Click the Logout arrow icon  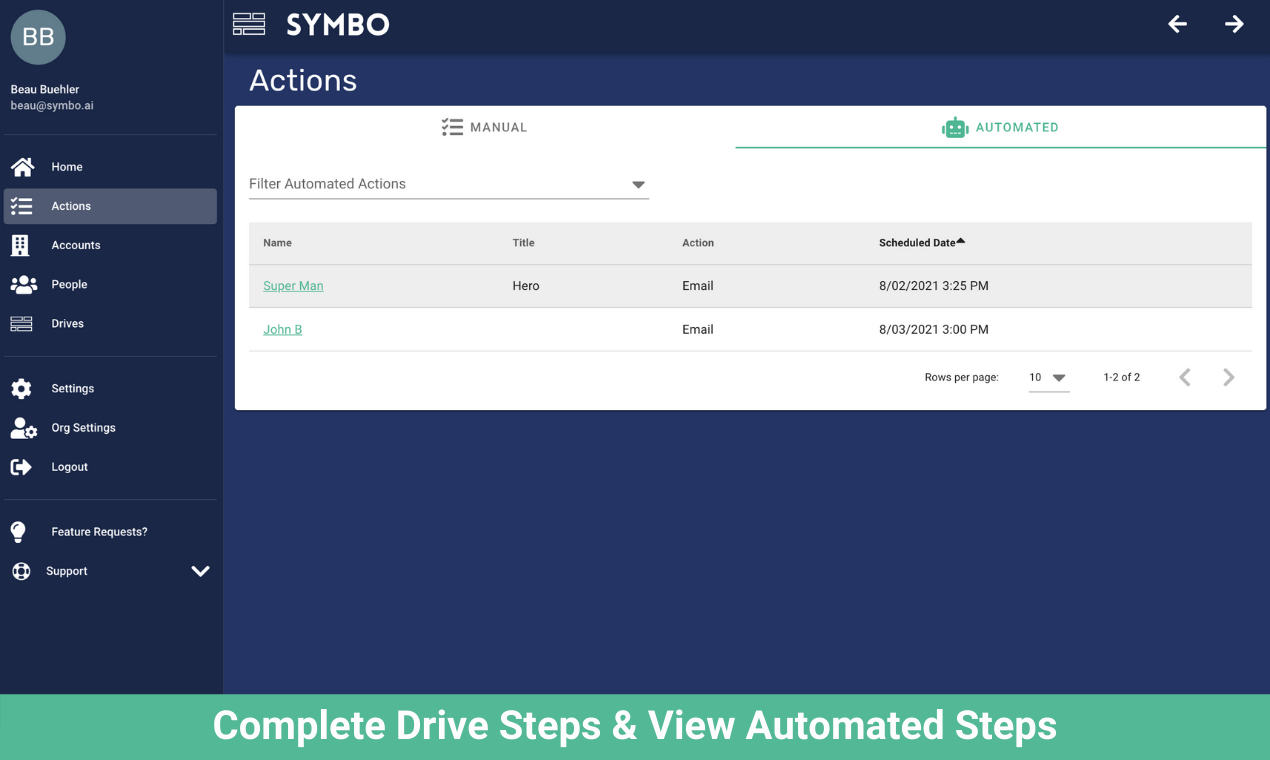[x=21, y=467]
